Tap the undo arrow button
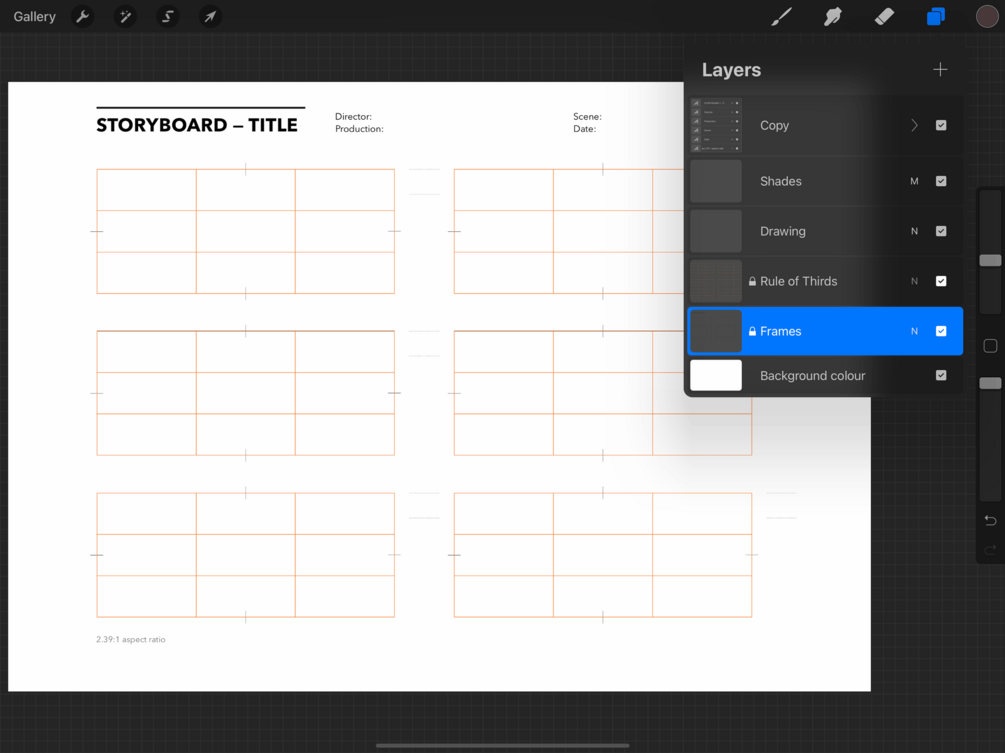Screen dimensions: 1005x753 point(990,520)
